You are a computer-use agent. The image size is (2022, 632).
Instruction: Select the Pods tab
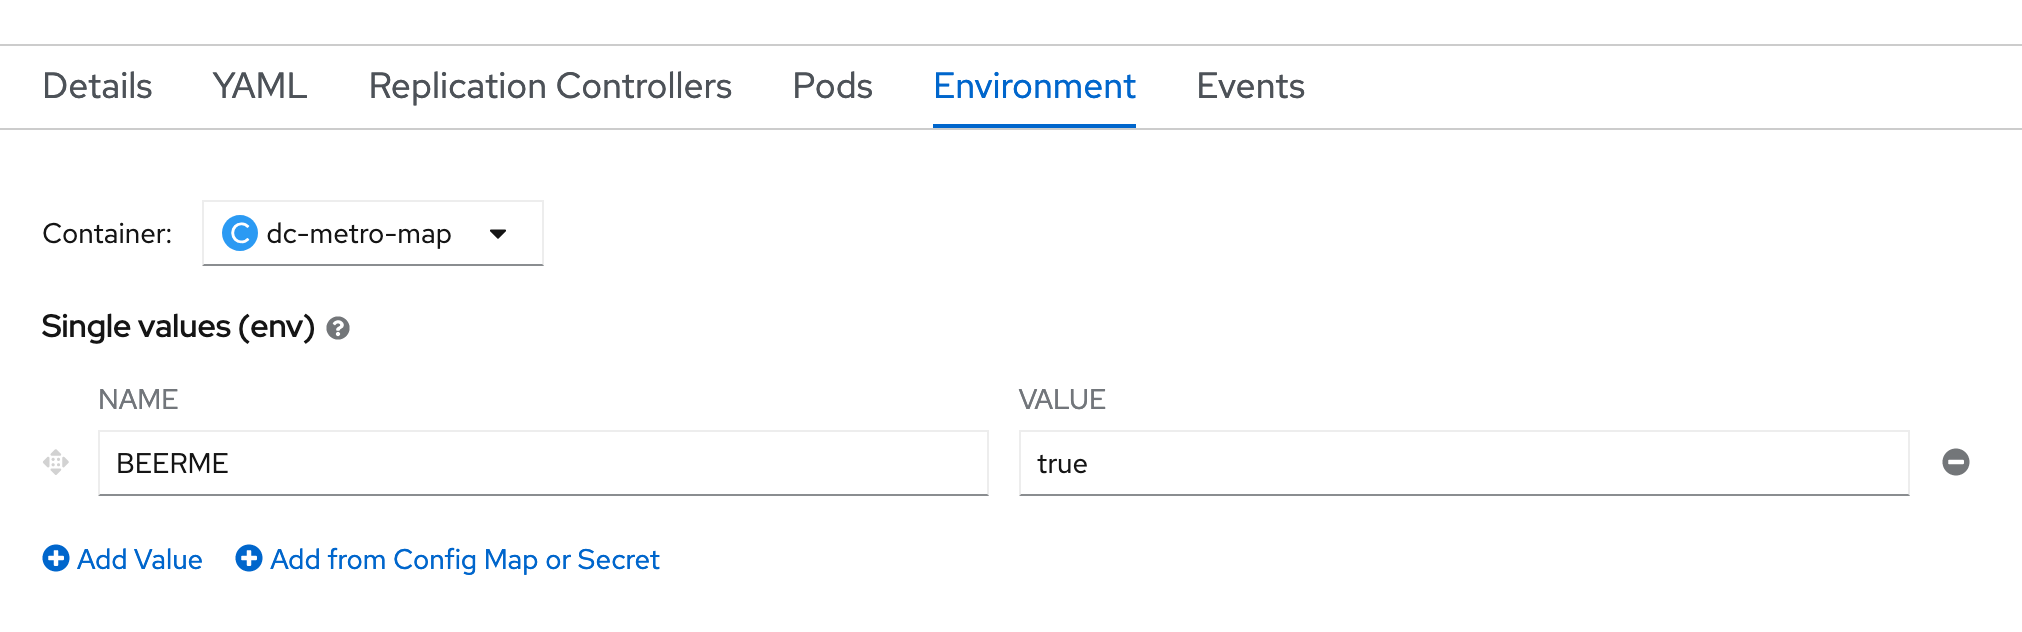(x=832, y=86)
